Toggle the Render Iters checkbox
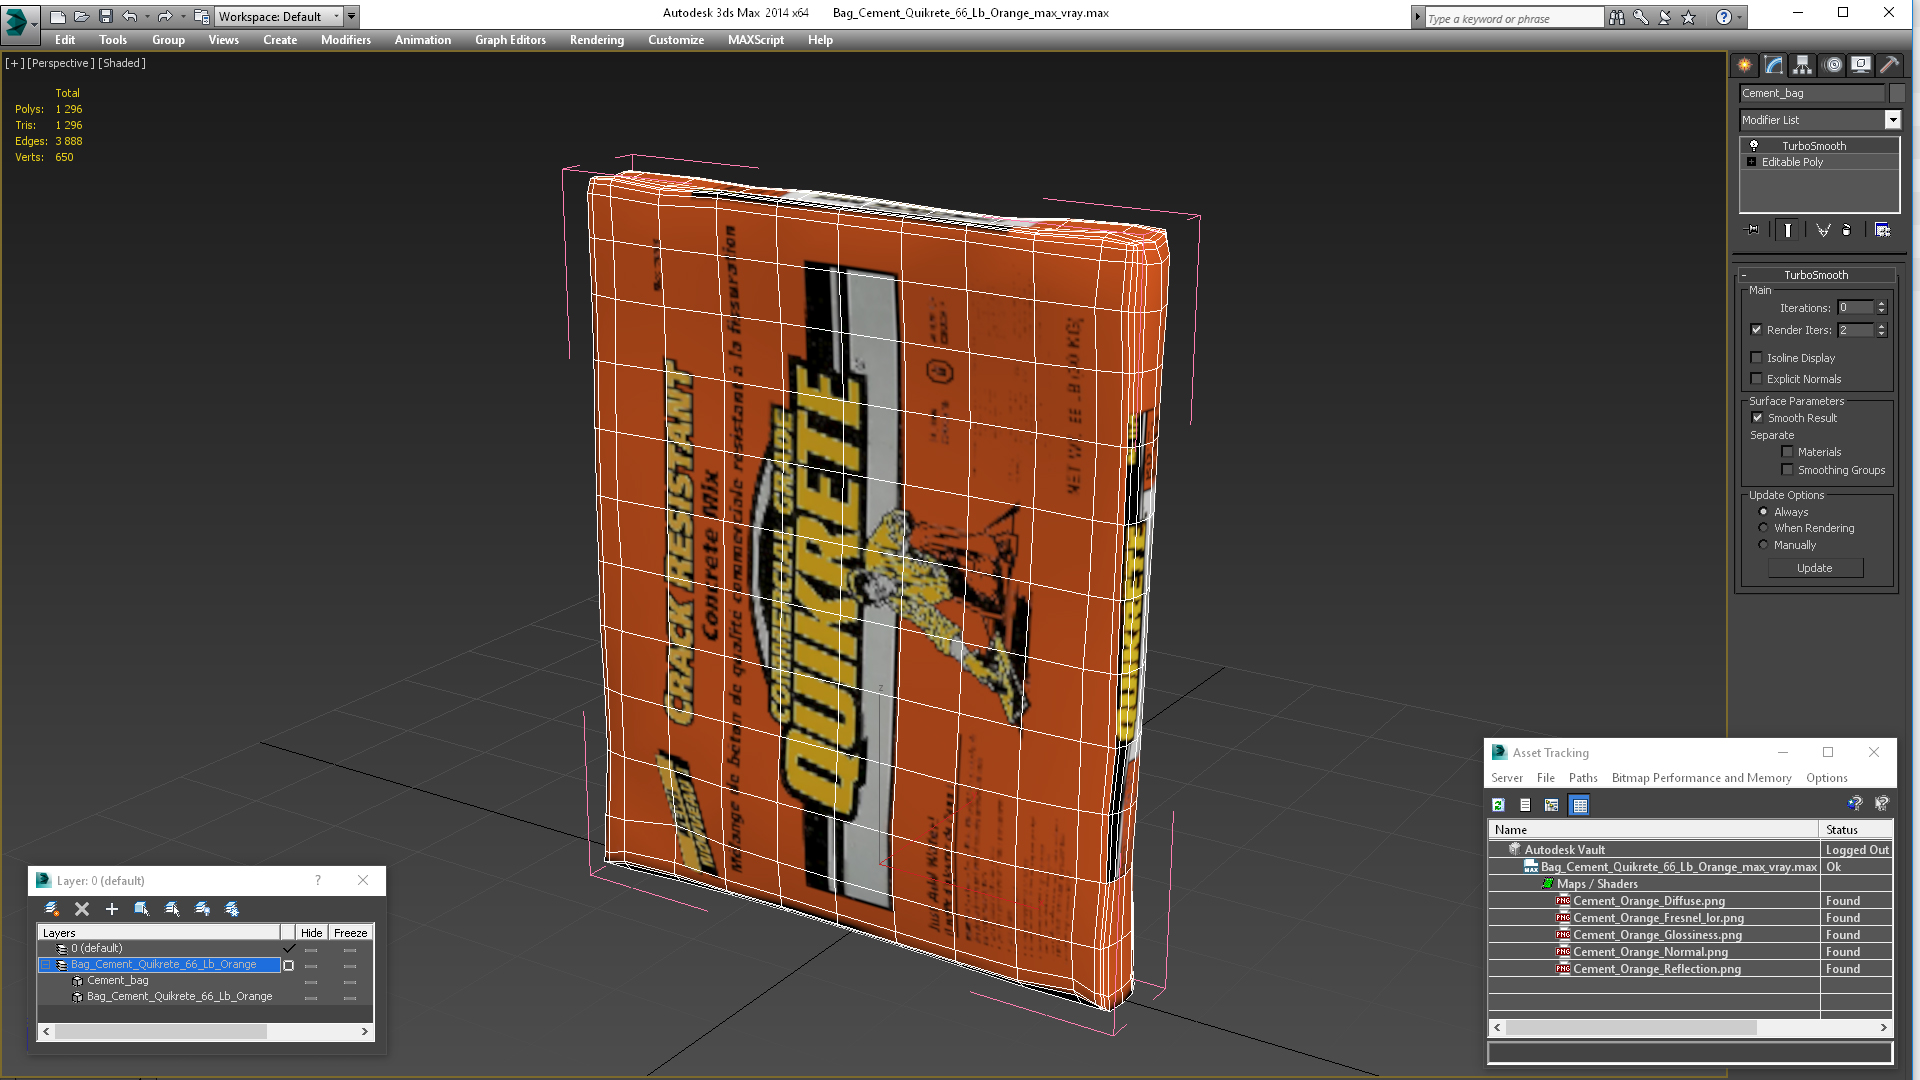 pyautogui.click(x=1756, y=330)
